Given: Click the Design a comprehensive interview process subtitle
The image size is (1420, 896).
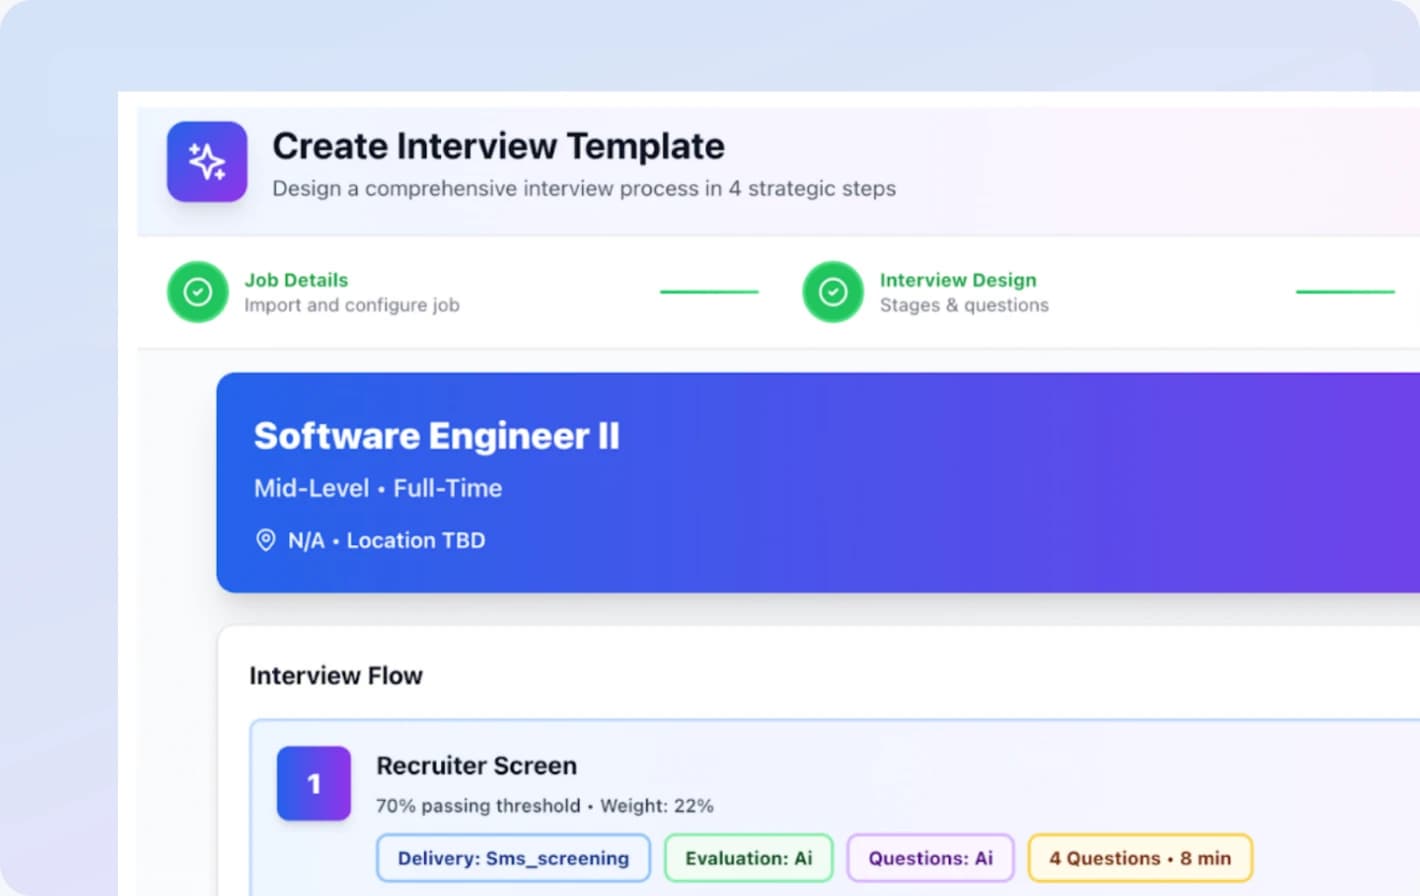Looking at the screenshot, I should [x=584, y=188].
